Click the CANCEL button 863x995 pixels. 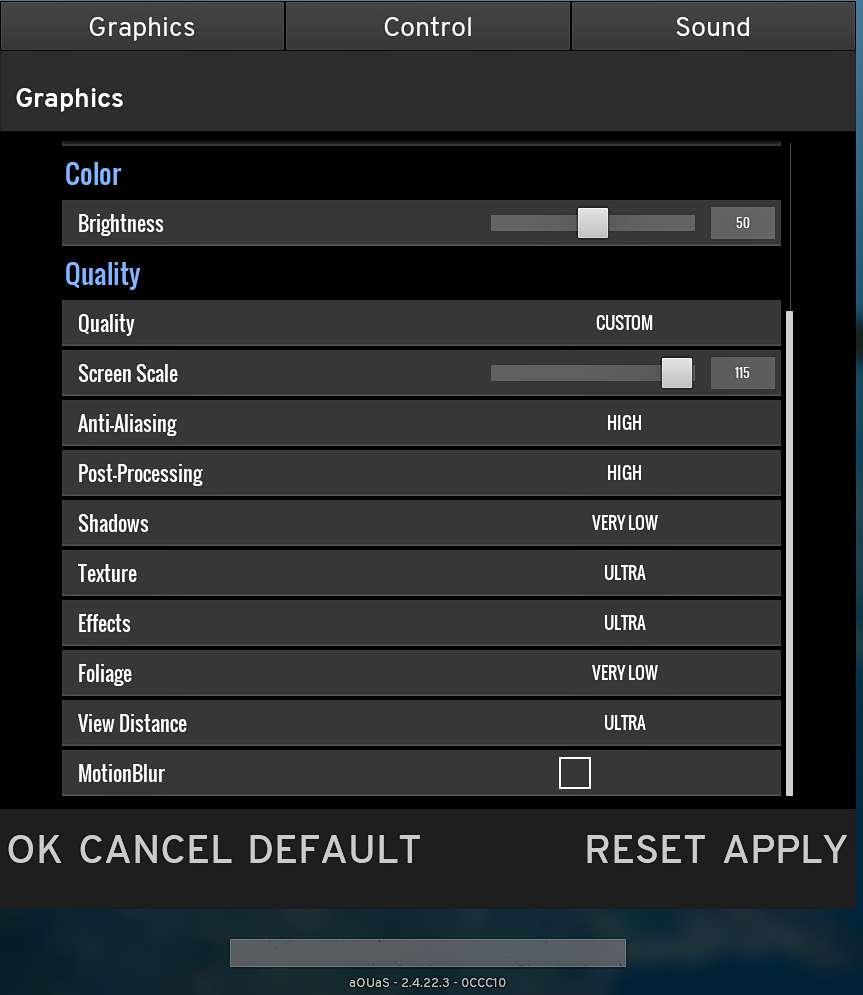click(155, 849)
